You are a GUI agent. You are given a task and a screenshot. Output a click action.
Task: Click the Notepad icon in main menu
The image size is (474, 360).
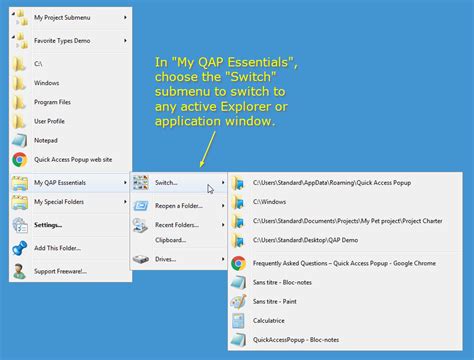pos(20,140)
